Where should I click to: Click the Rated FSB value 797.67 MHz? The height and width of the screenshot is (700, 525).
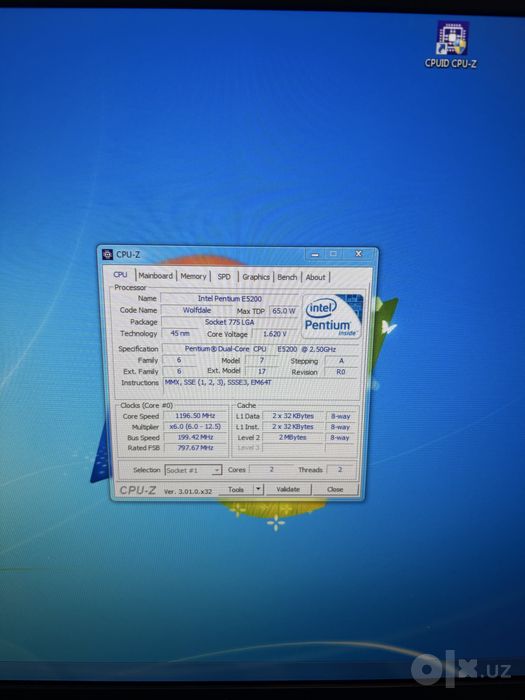click(195, 447)
